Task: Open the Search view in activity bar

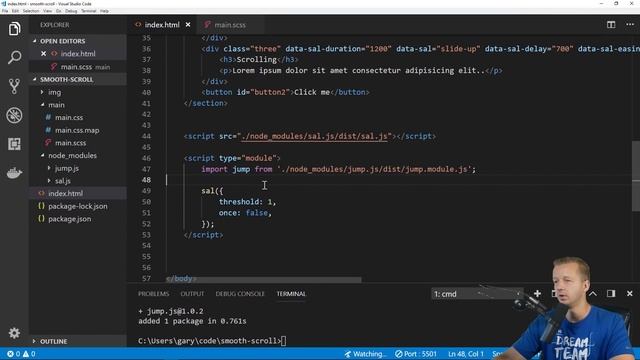Action: [14, 57]
